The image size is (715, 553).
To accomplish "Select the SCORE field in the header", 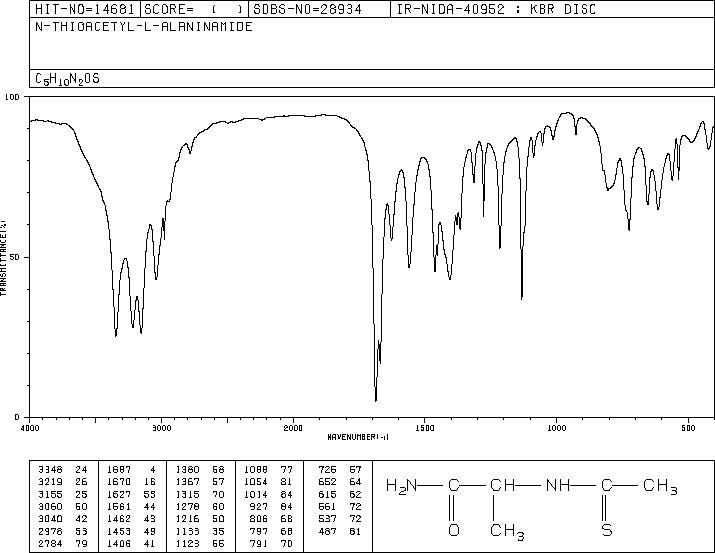I will [x=190, y=10].
